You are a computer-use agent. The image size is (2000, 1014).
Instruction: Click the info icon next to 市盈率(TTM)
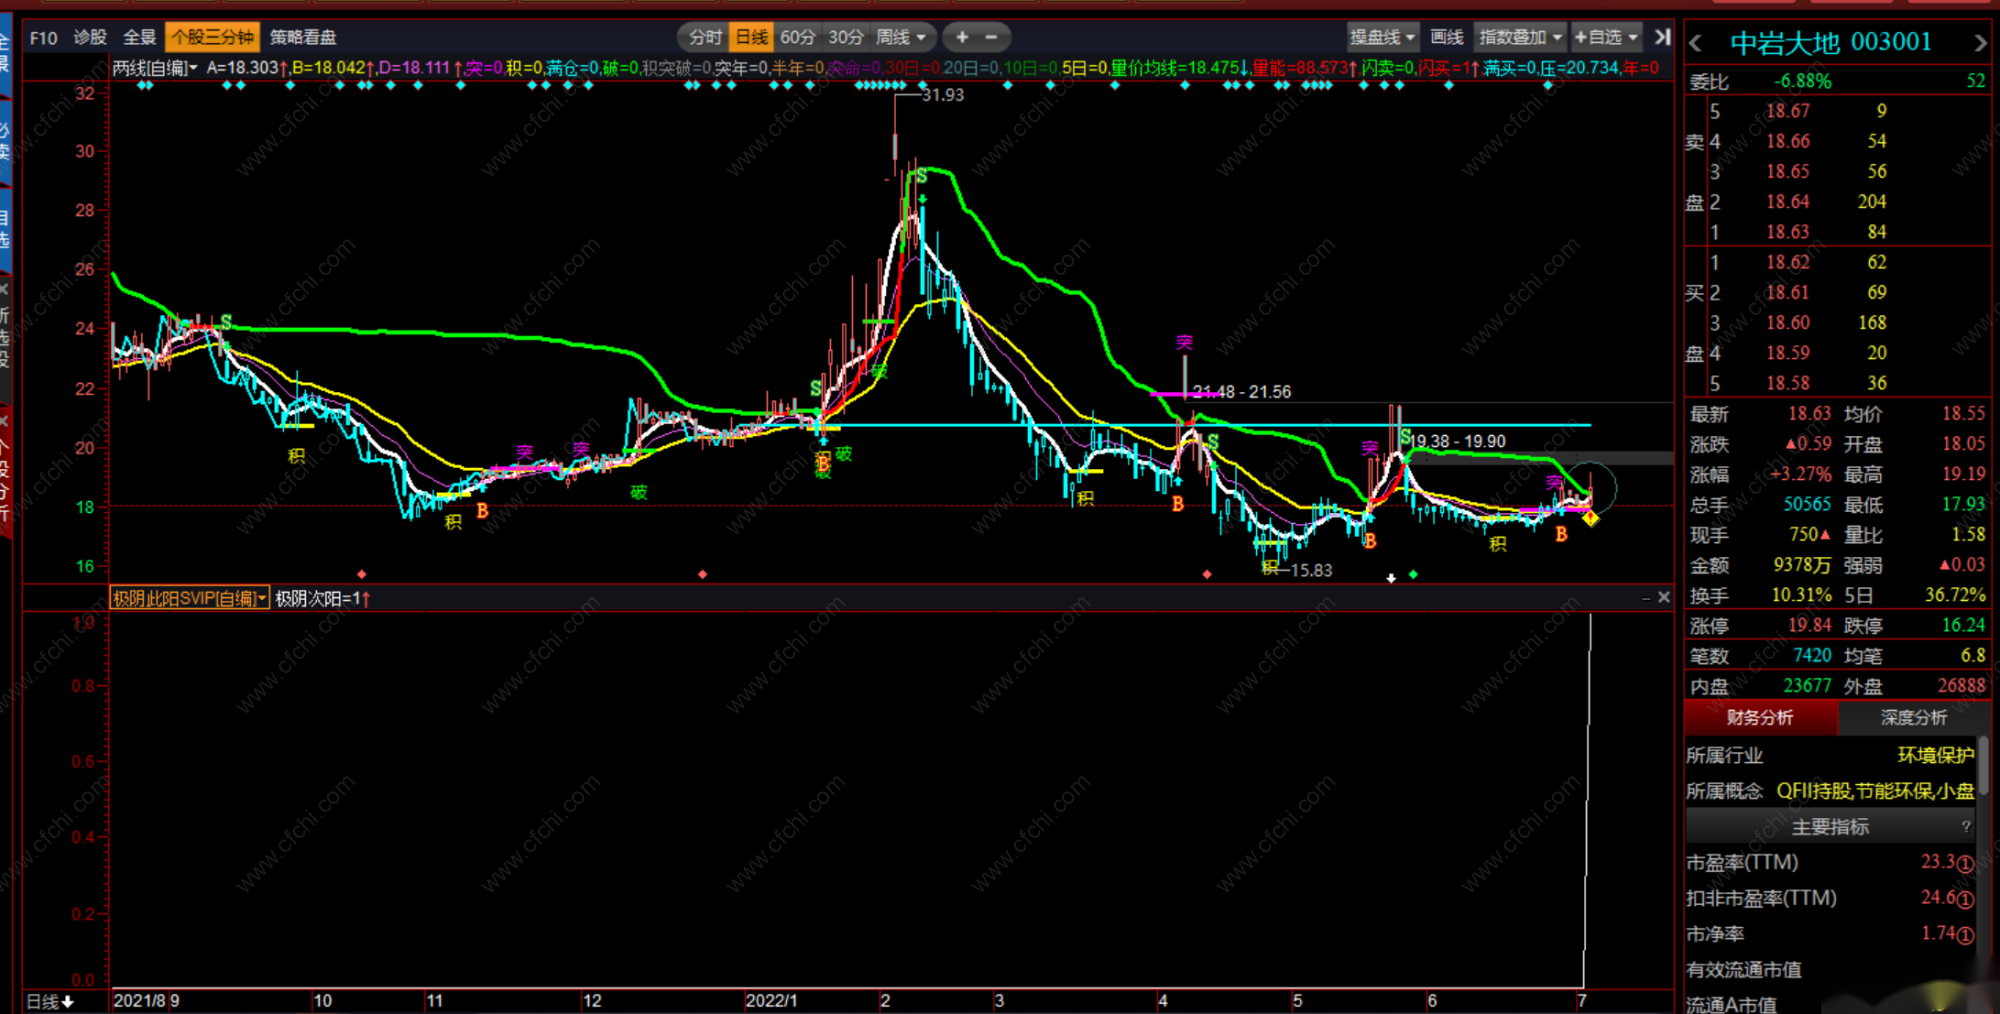(1965, 863)
